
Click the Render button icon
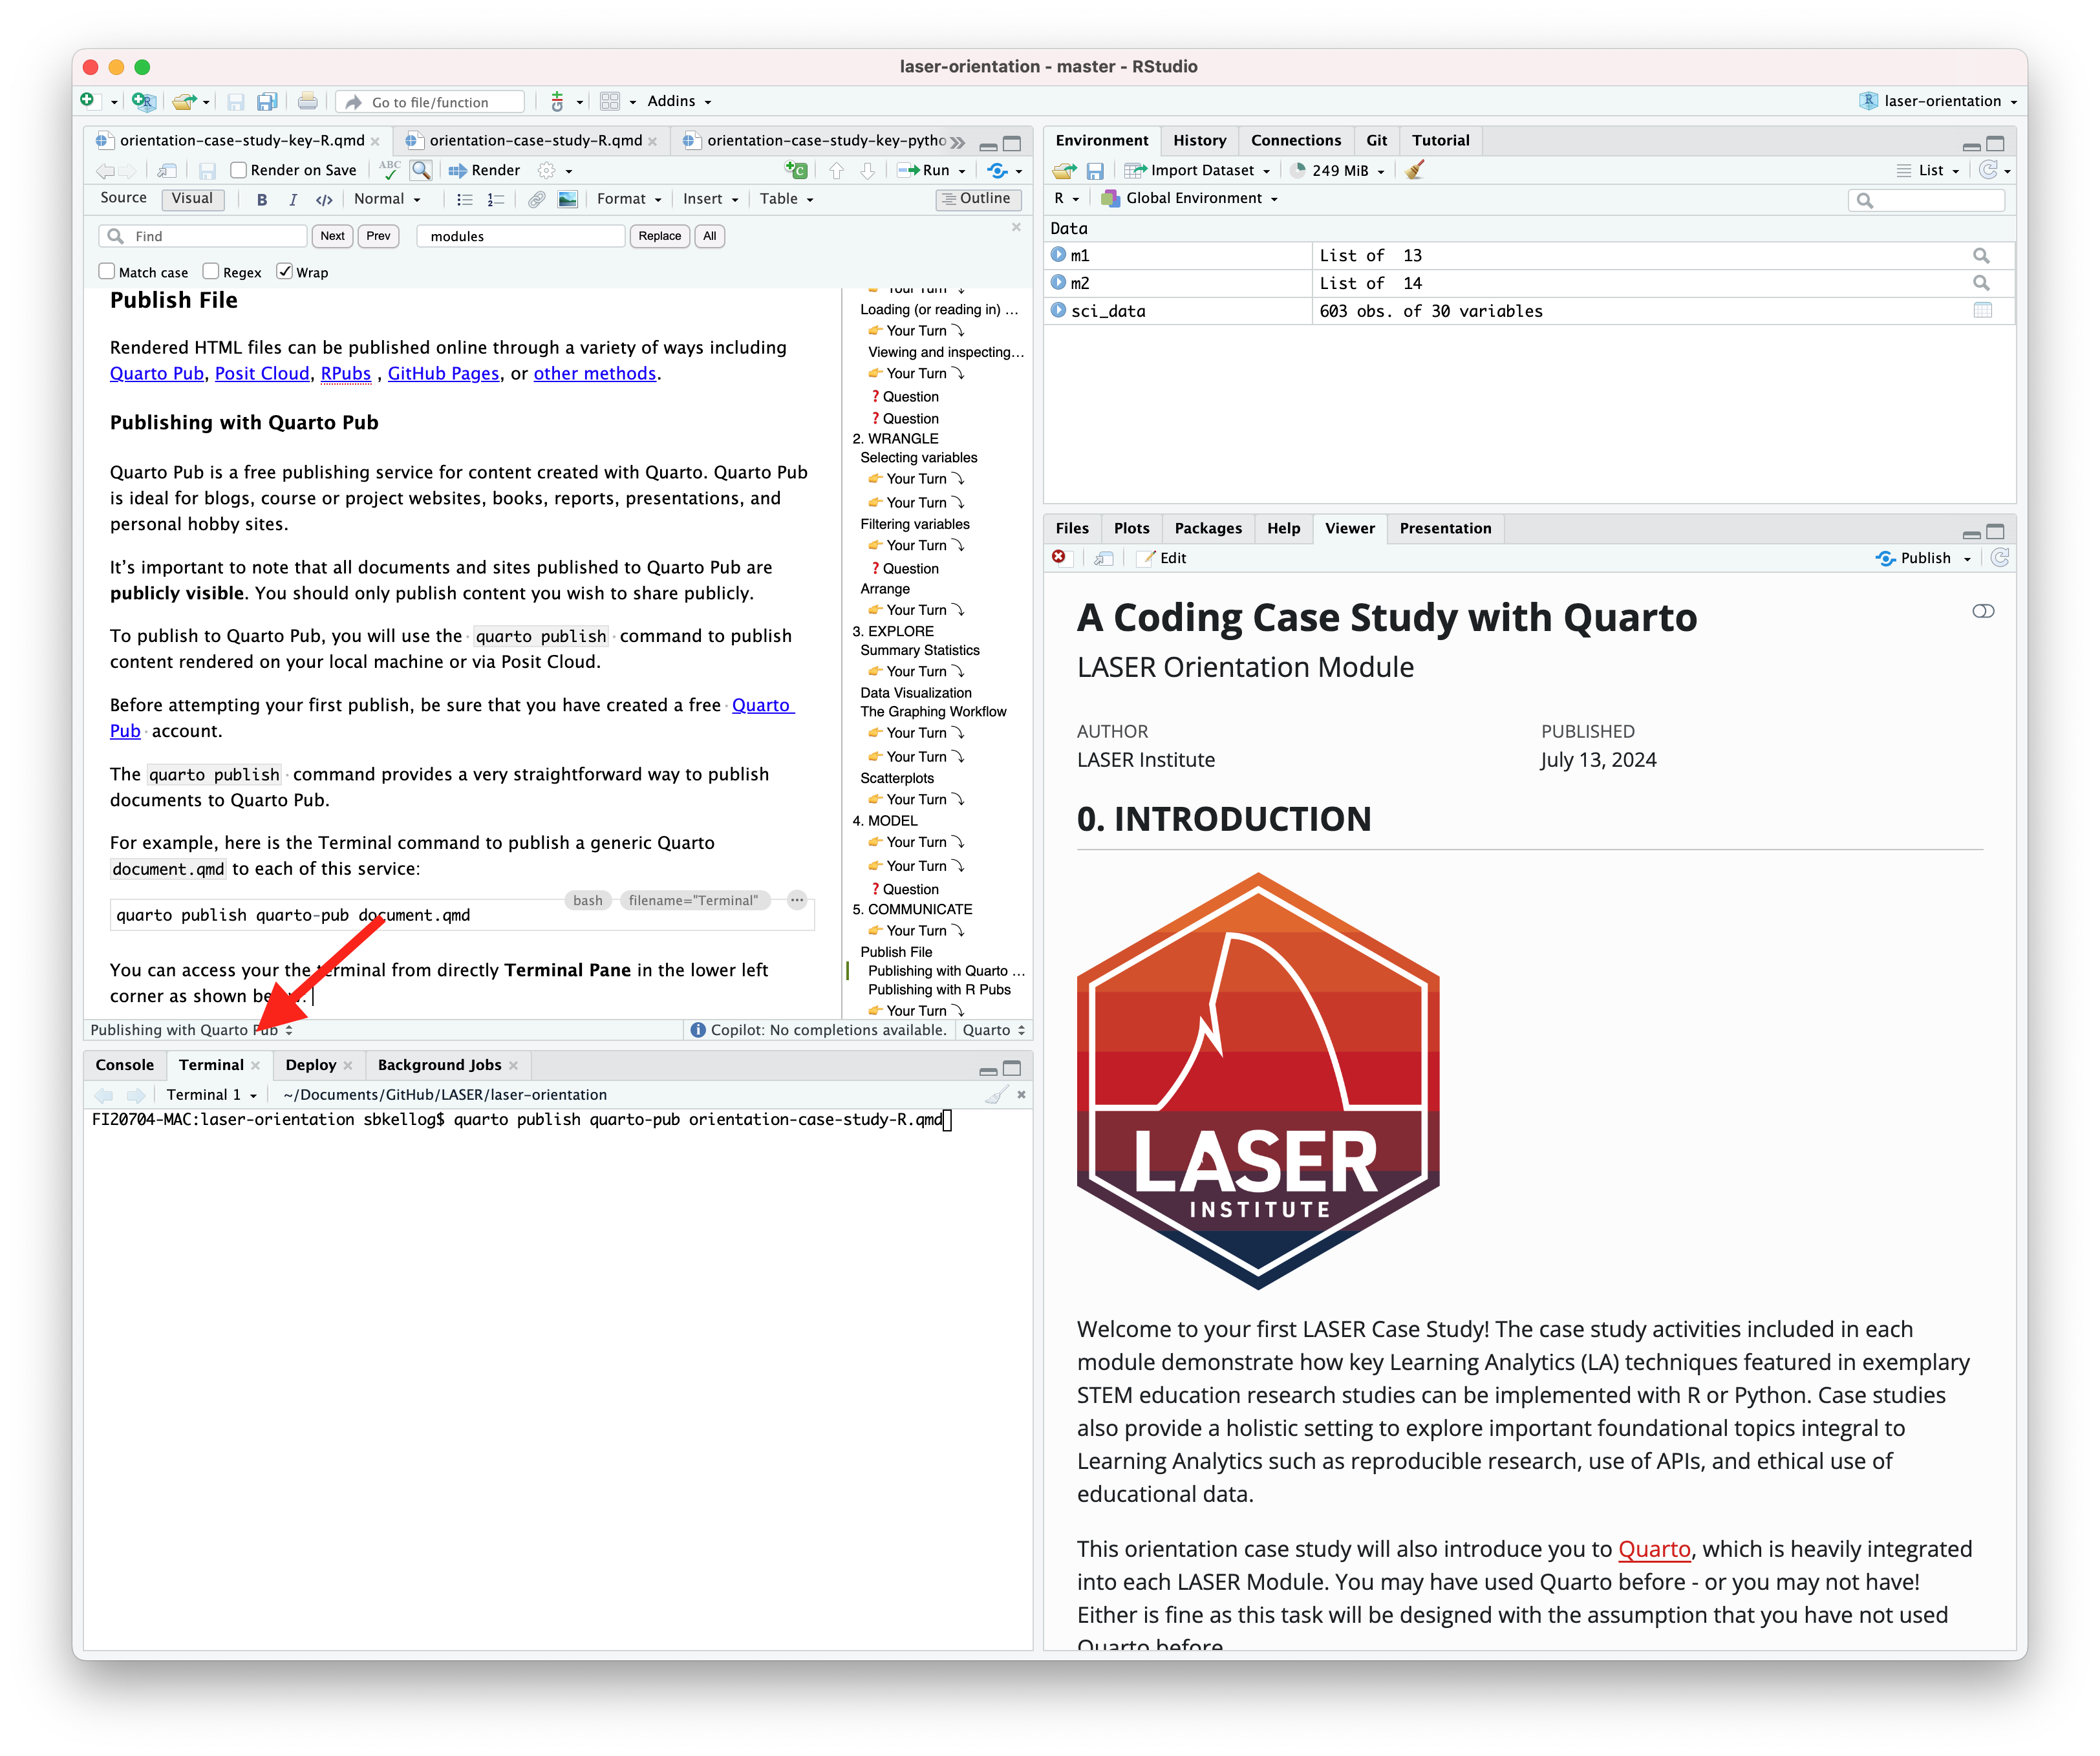pos(457,171)
